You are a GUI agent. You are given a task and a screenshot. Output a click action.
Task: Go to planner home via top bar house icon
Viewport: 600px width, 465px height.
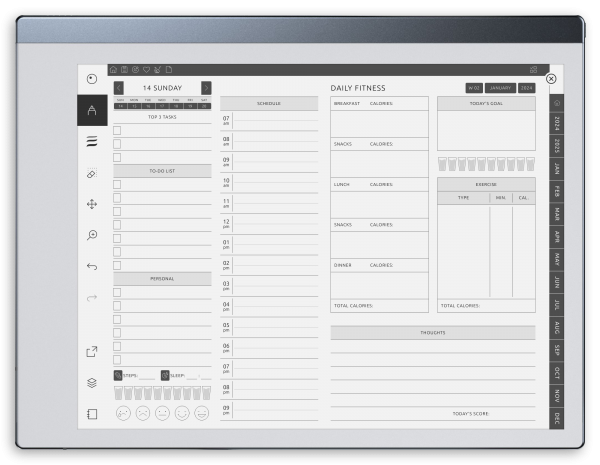[x=113, y=70]
